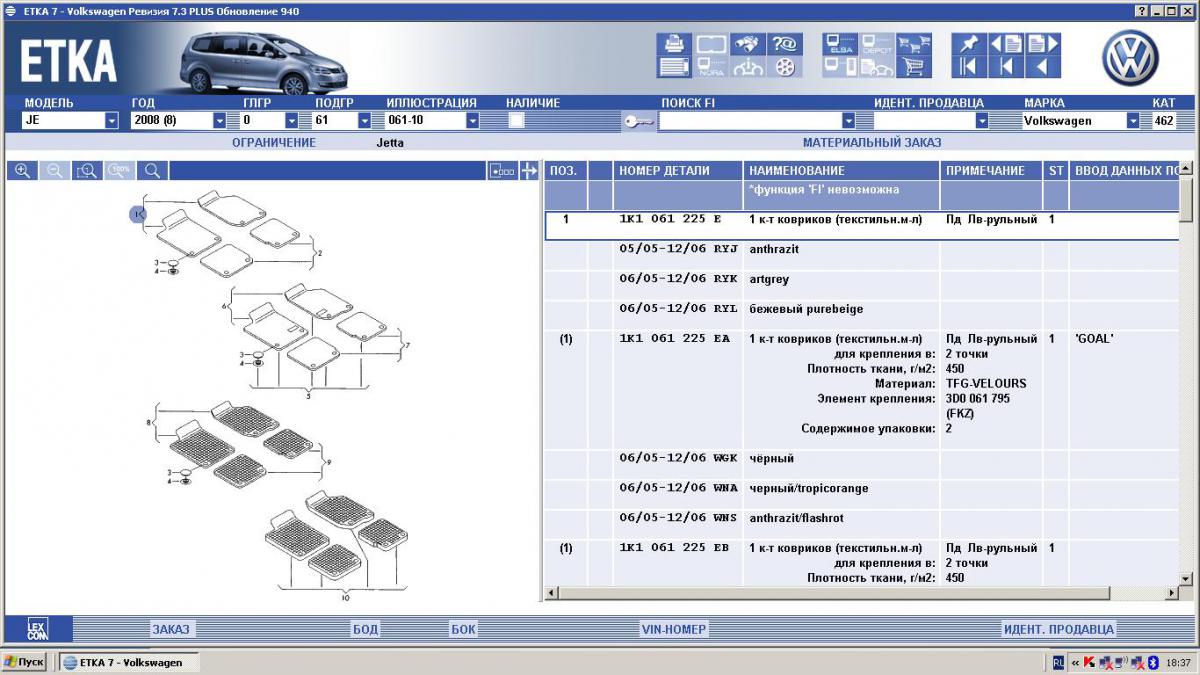Click the RU language indicator in tray
1200x675 pixels.
pos(1058,662)
